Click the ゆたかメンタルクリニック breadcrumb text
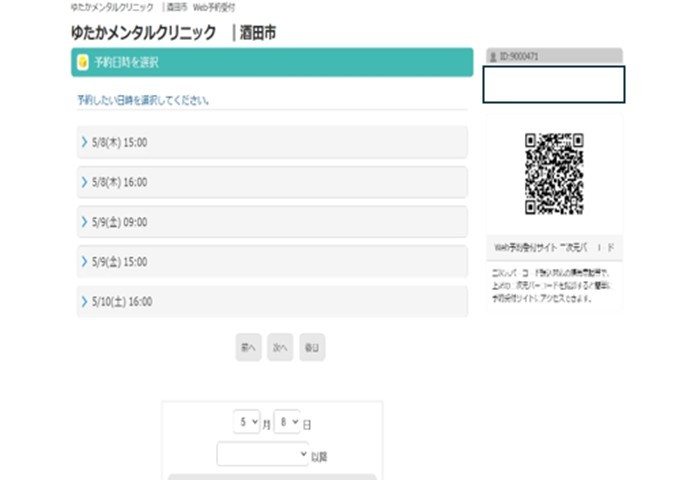This screenshot has height=480, width=690. [112, 7]
